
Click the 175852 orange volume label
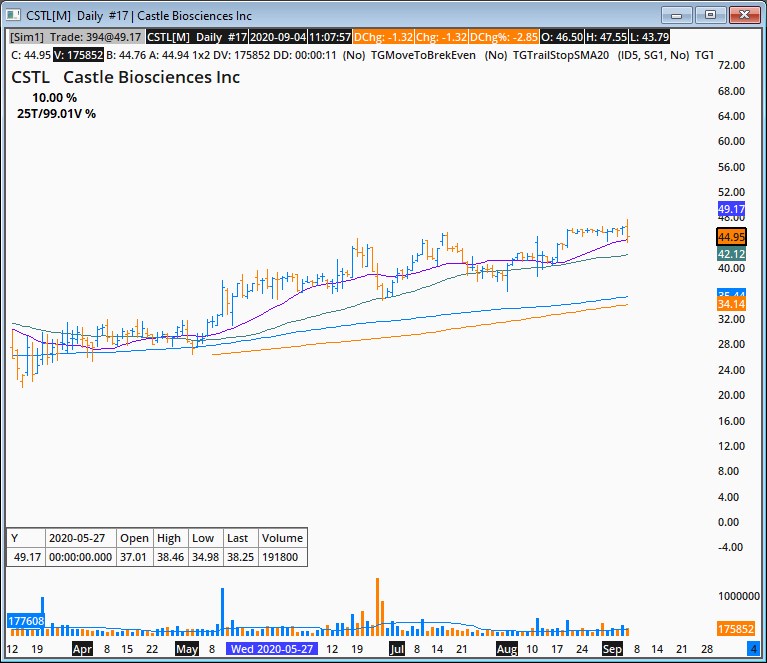point(735,629)
